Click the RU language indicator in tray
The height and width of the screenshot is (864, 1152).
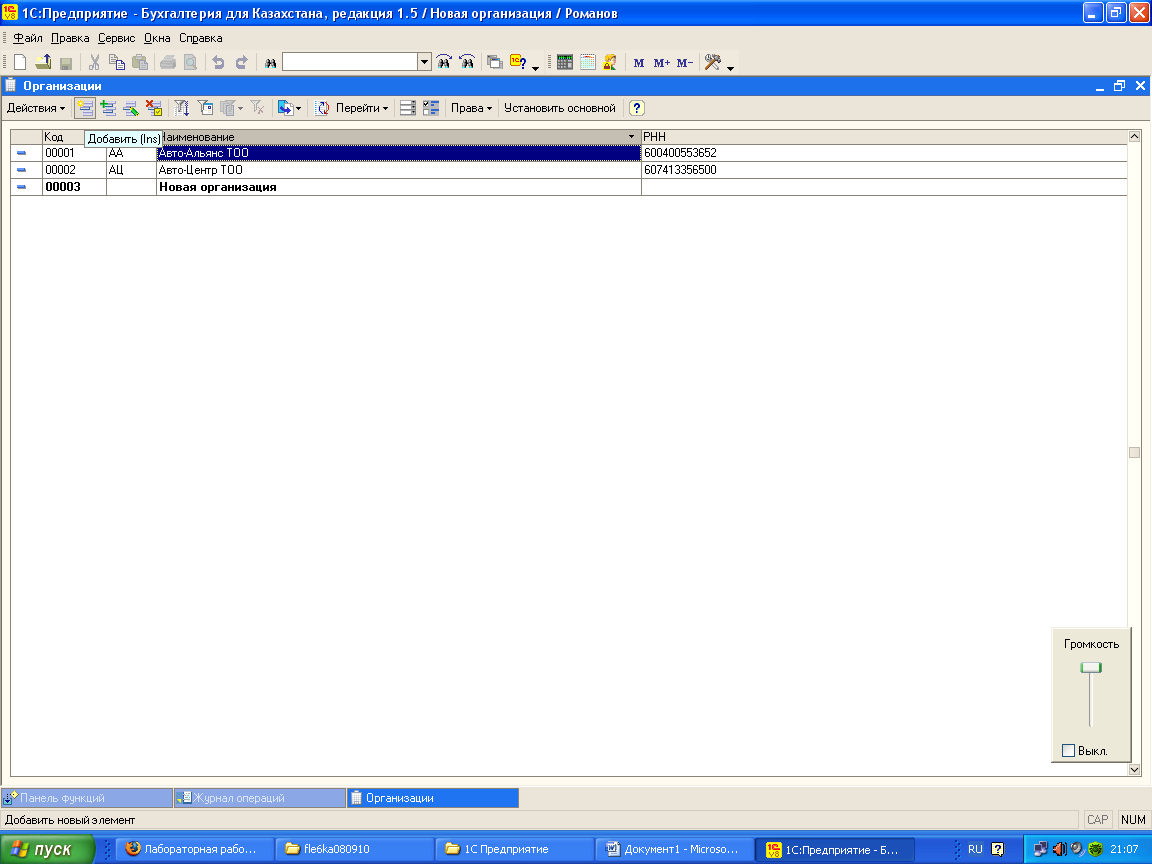point(975,849)
